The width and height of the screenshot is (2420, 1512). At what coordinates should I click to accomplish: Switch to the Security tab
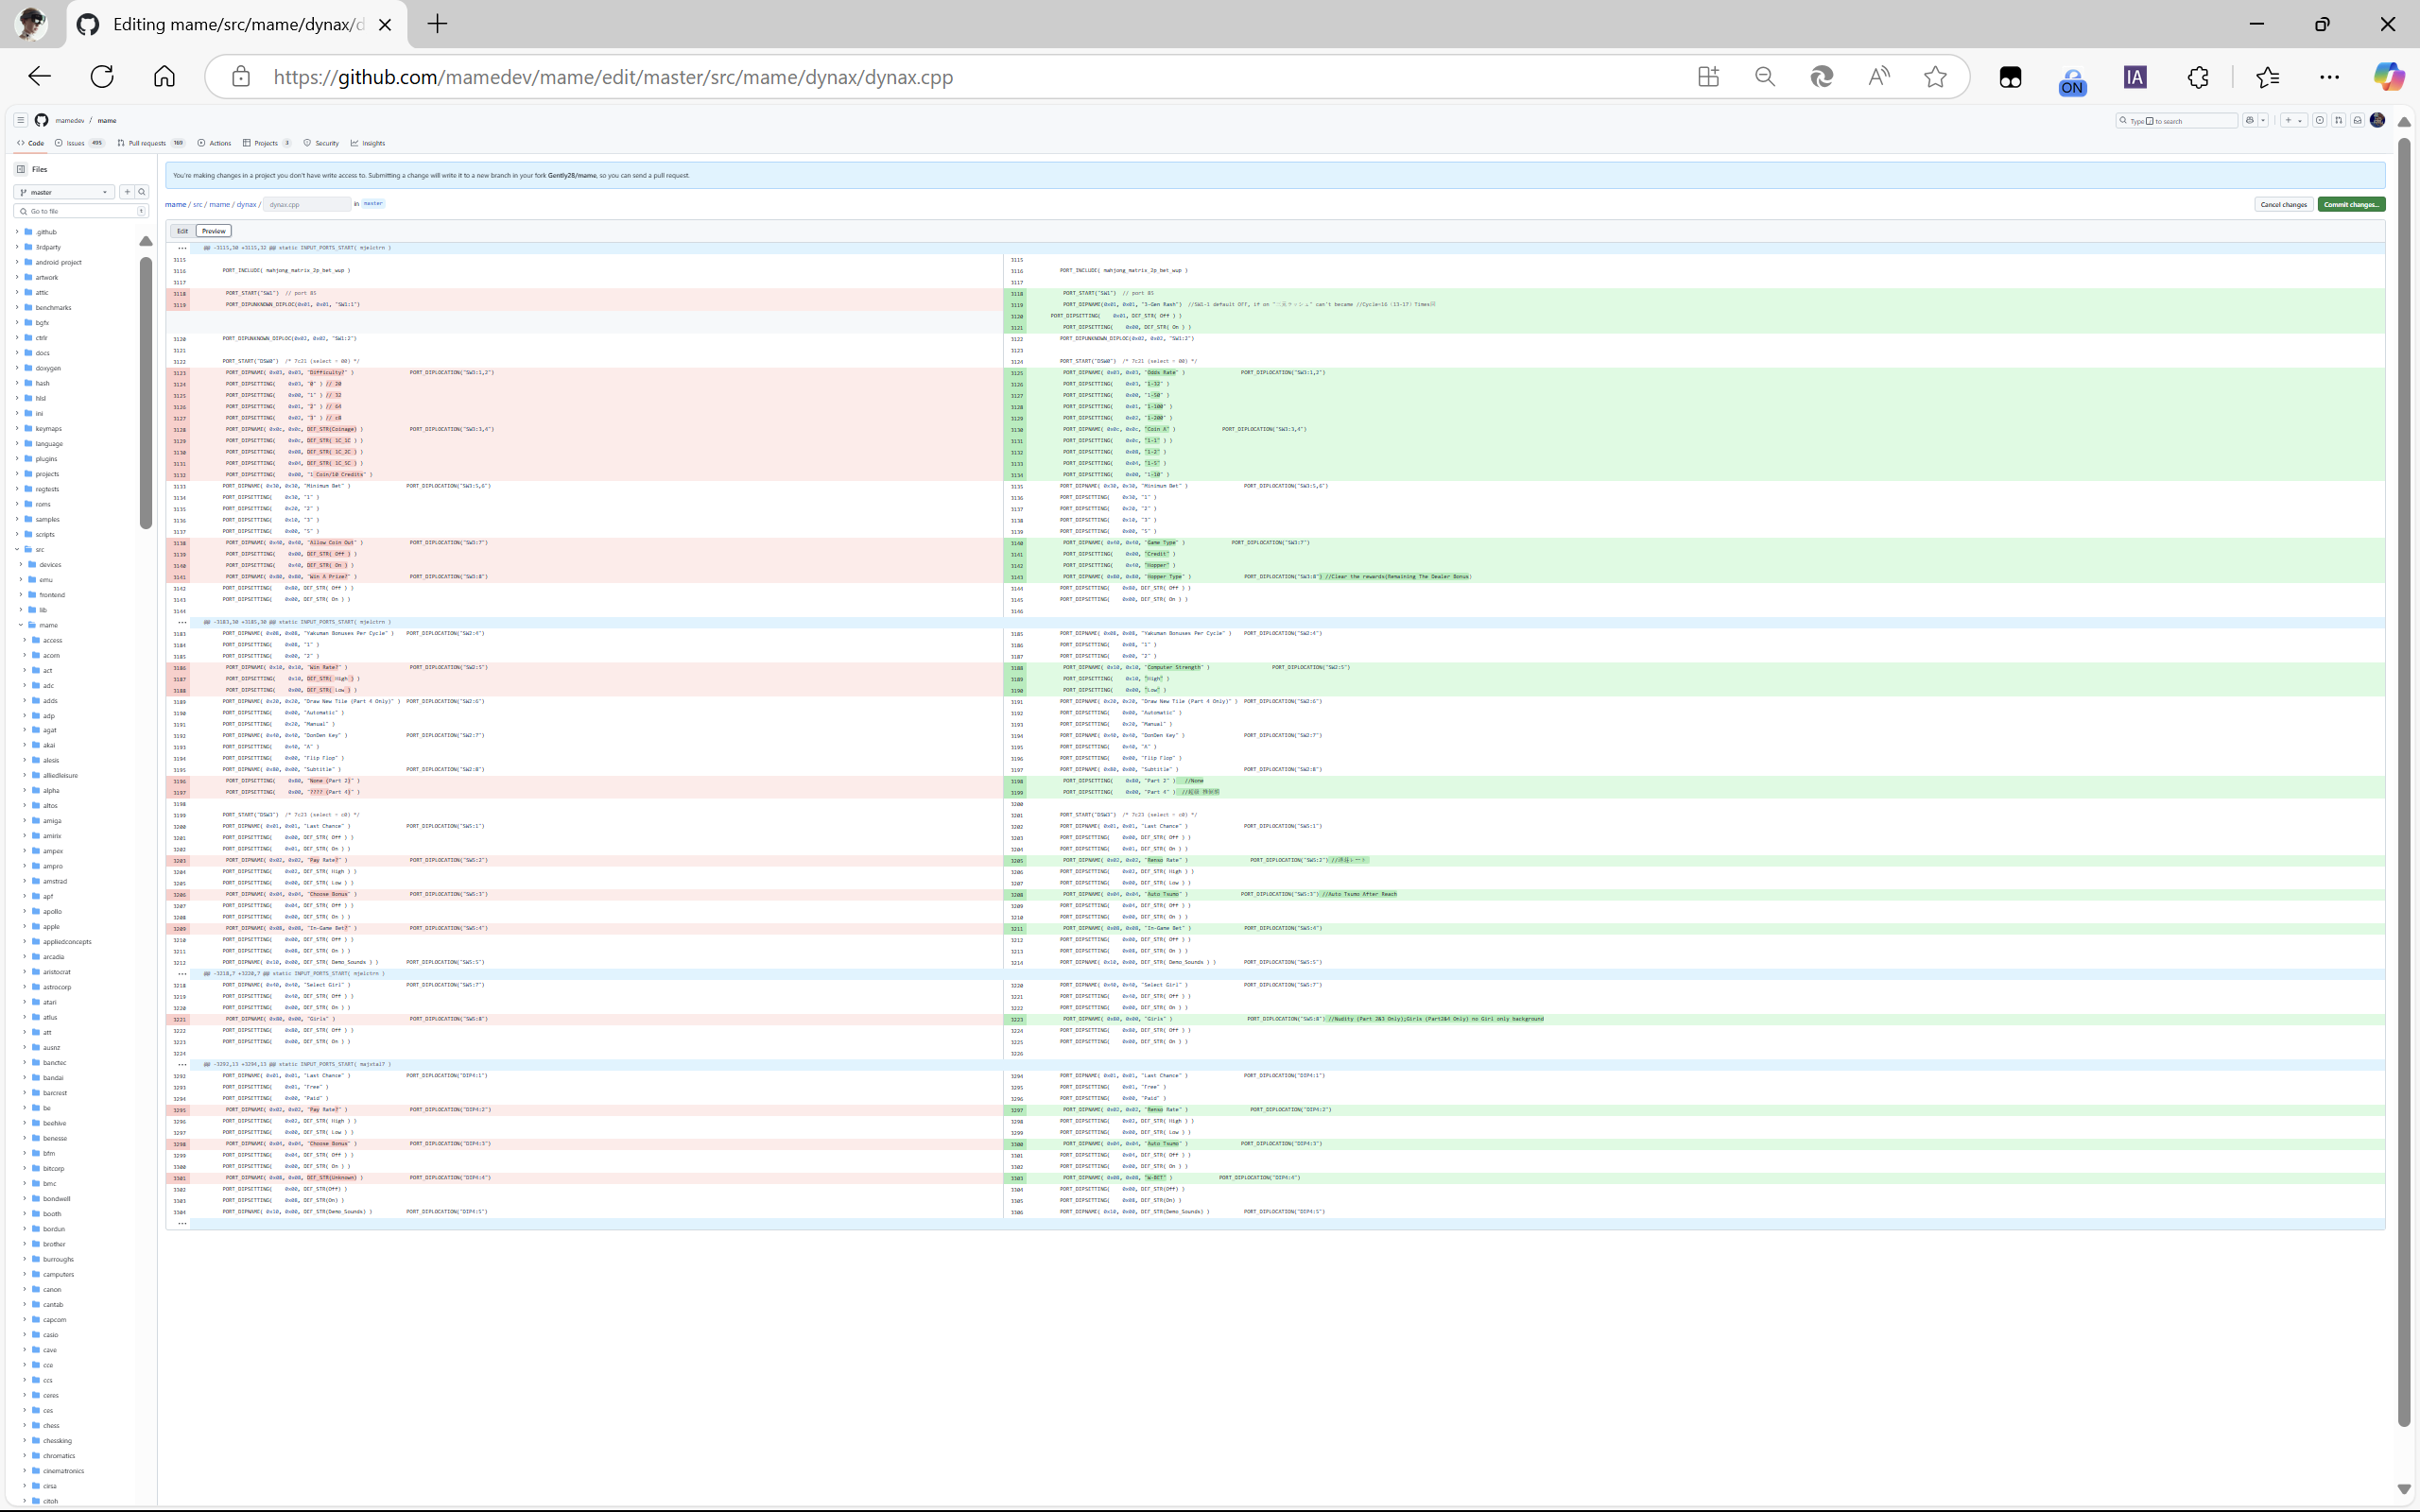coord(321,143)
